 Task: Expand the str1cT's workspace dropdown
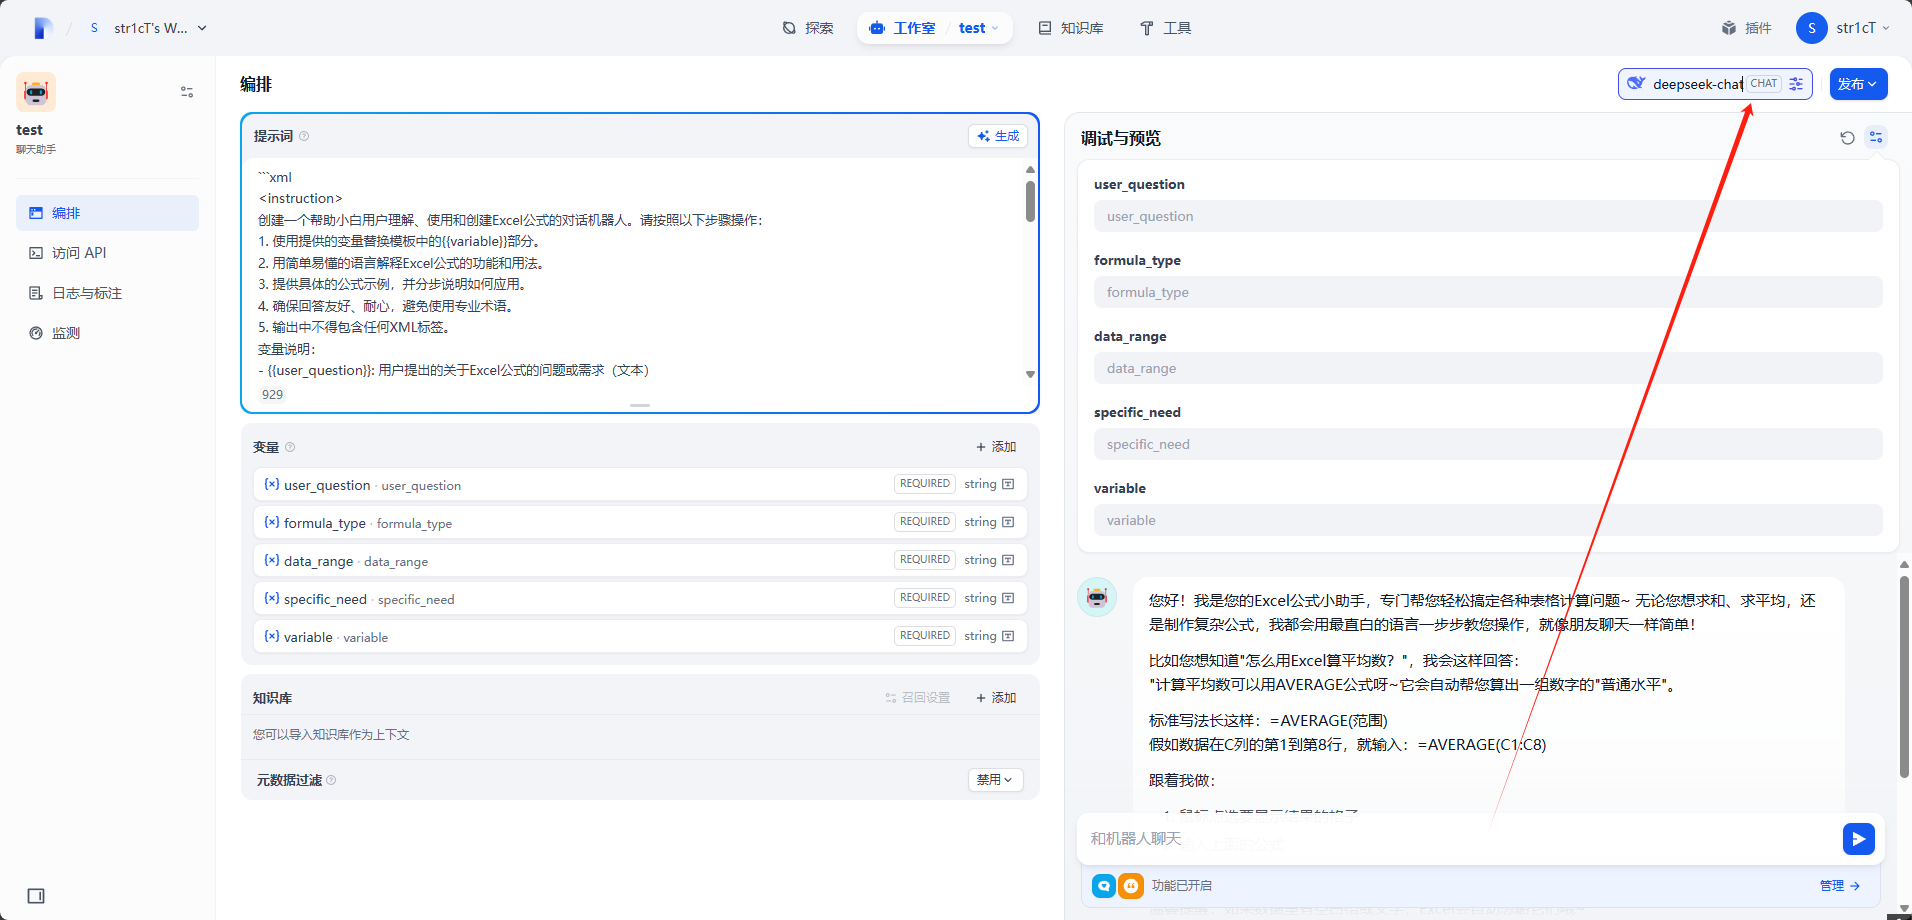[148, 28]
